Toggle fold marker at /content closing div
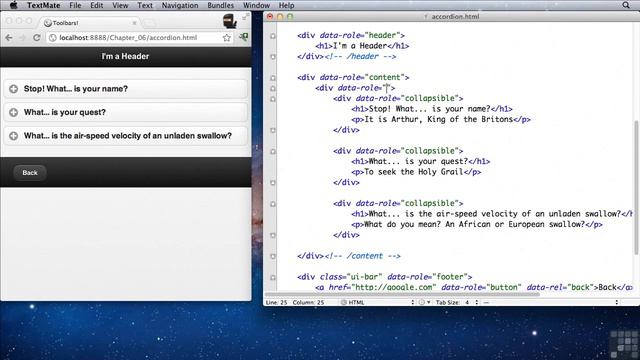This screenshot has height=360, width=640. 273,256
